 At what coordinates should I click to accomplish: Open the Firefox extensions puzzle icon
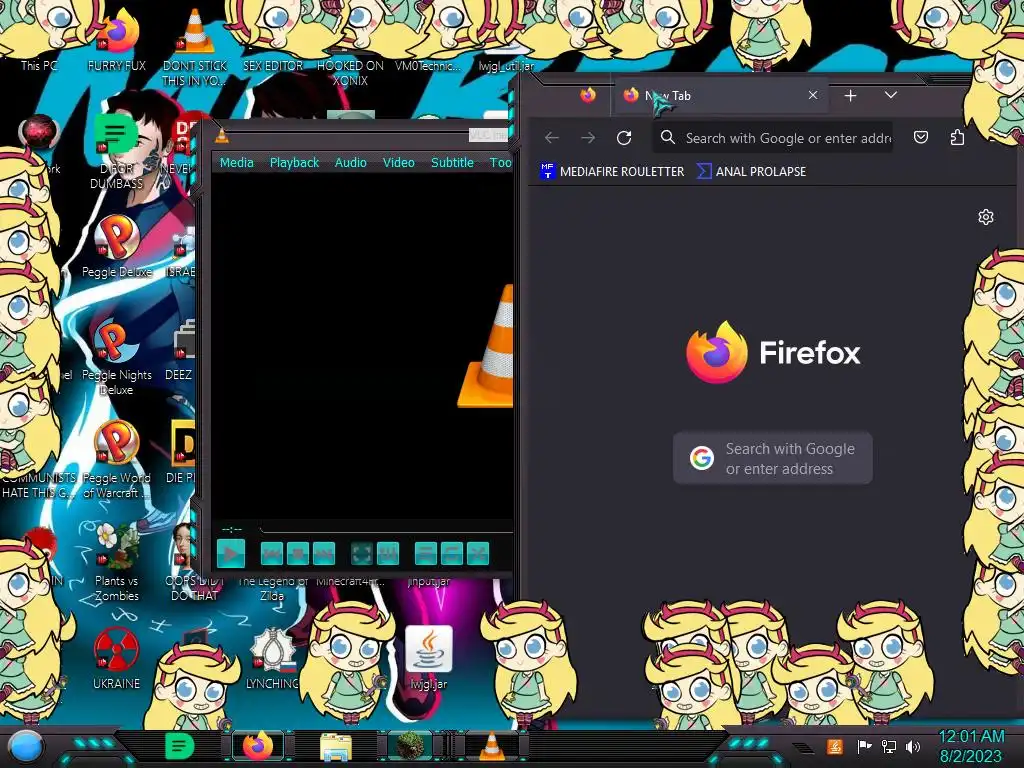(957, 137)
